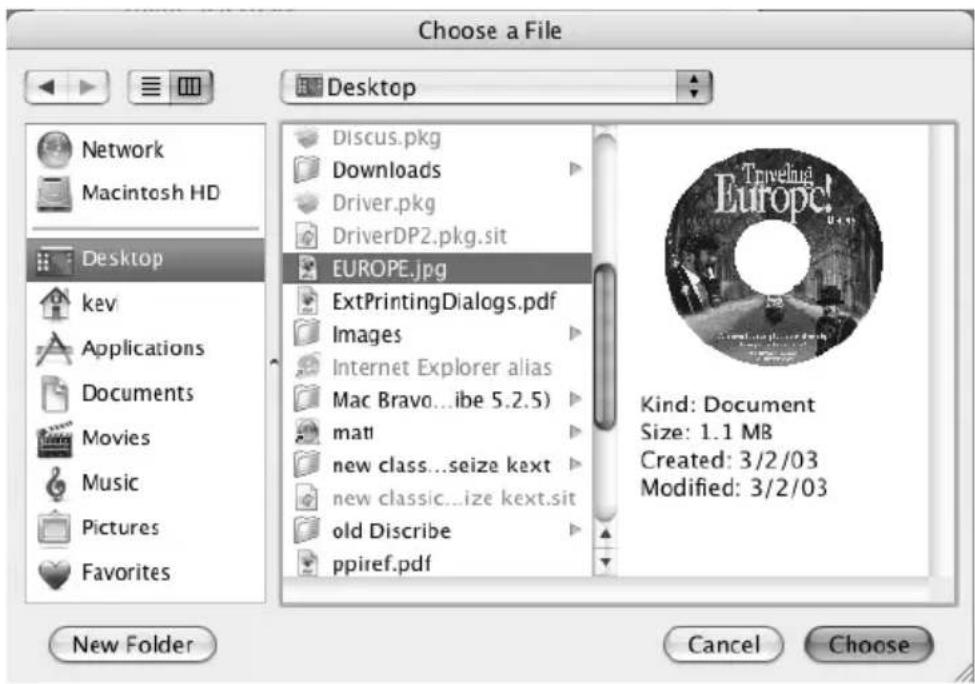Open the Music note icon
The image size is (975, 684).
56,484
